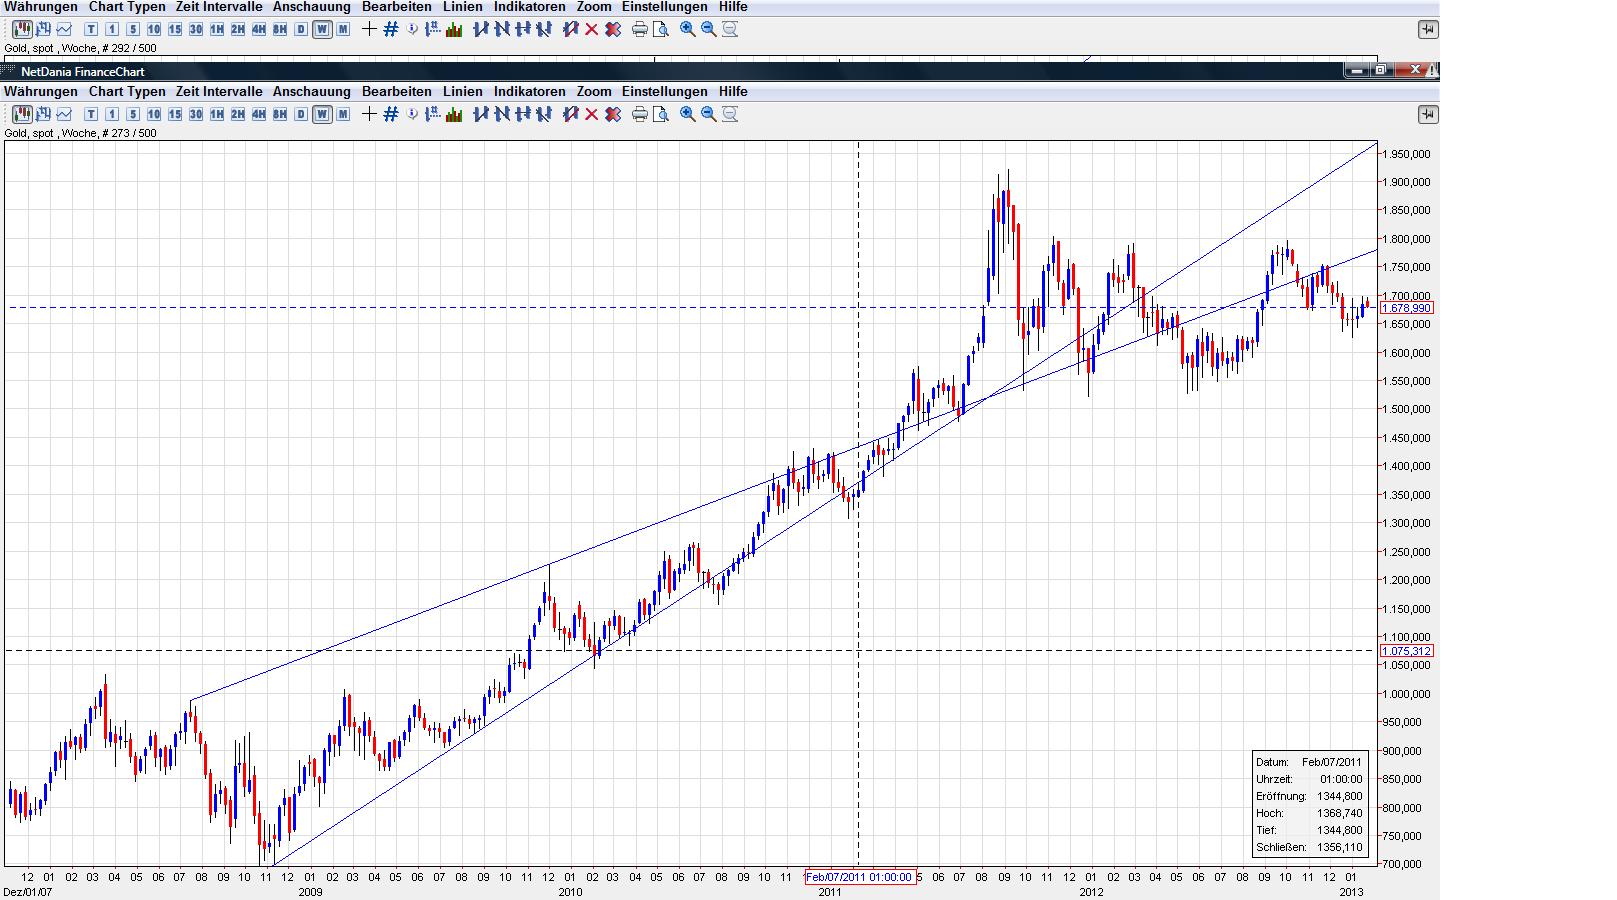Open Chart Typen menu in front window
1617x900 pixels.
click(127, 91)
